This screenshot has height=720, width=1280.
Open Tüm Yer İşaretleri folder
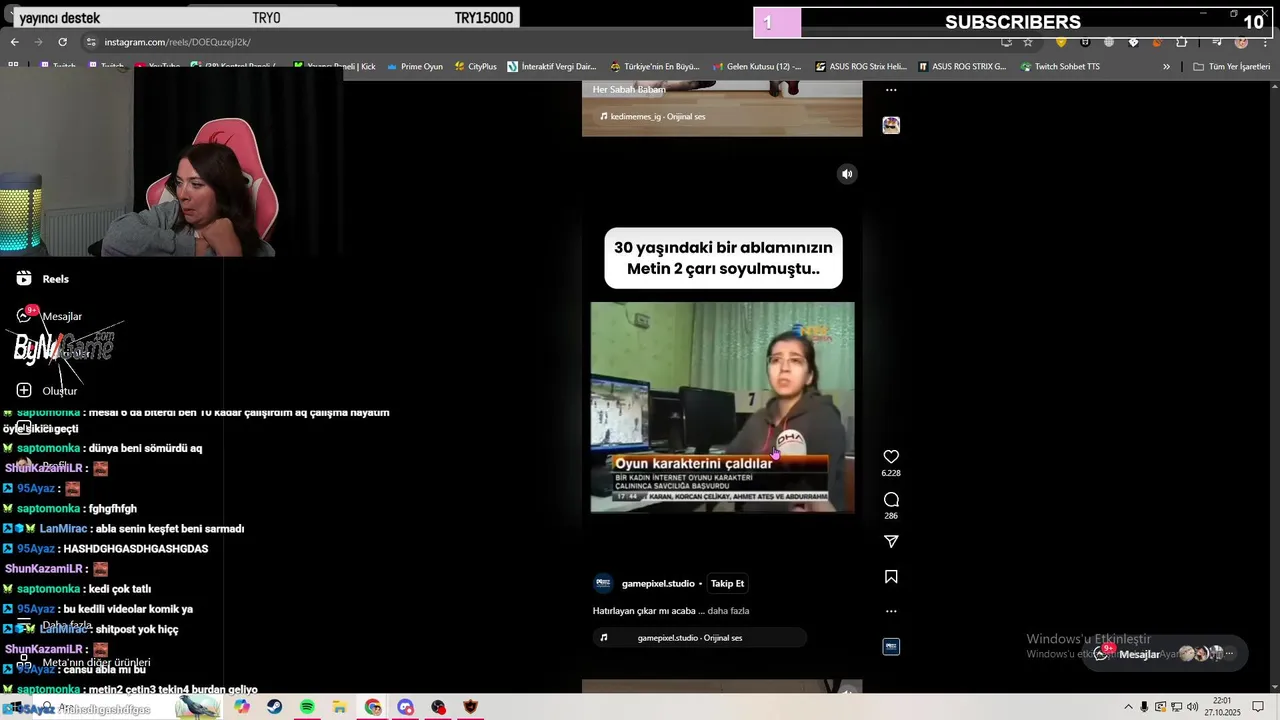click(1231, 67)
